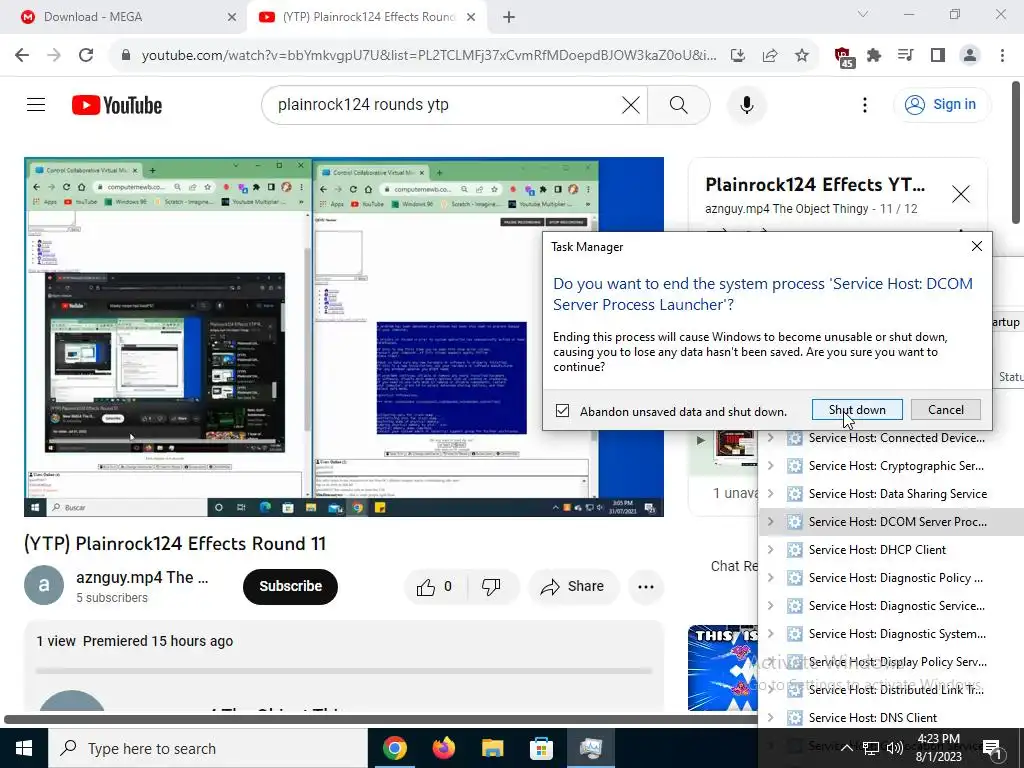Like the video with thumbs up
Screen dimensions: 1024x768
(435, 586)
